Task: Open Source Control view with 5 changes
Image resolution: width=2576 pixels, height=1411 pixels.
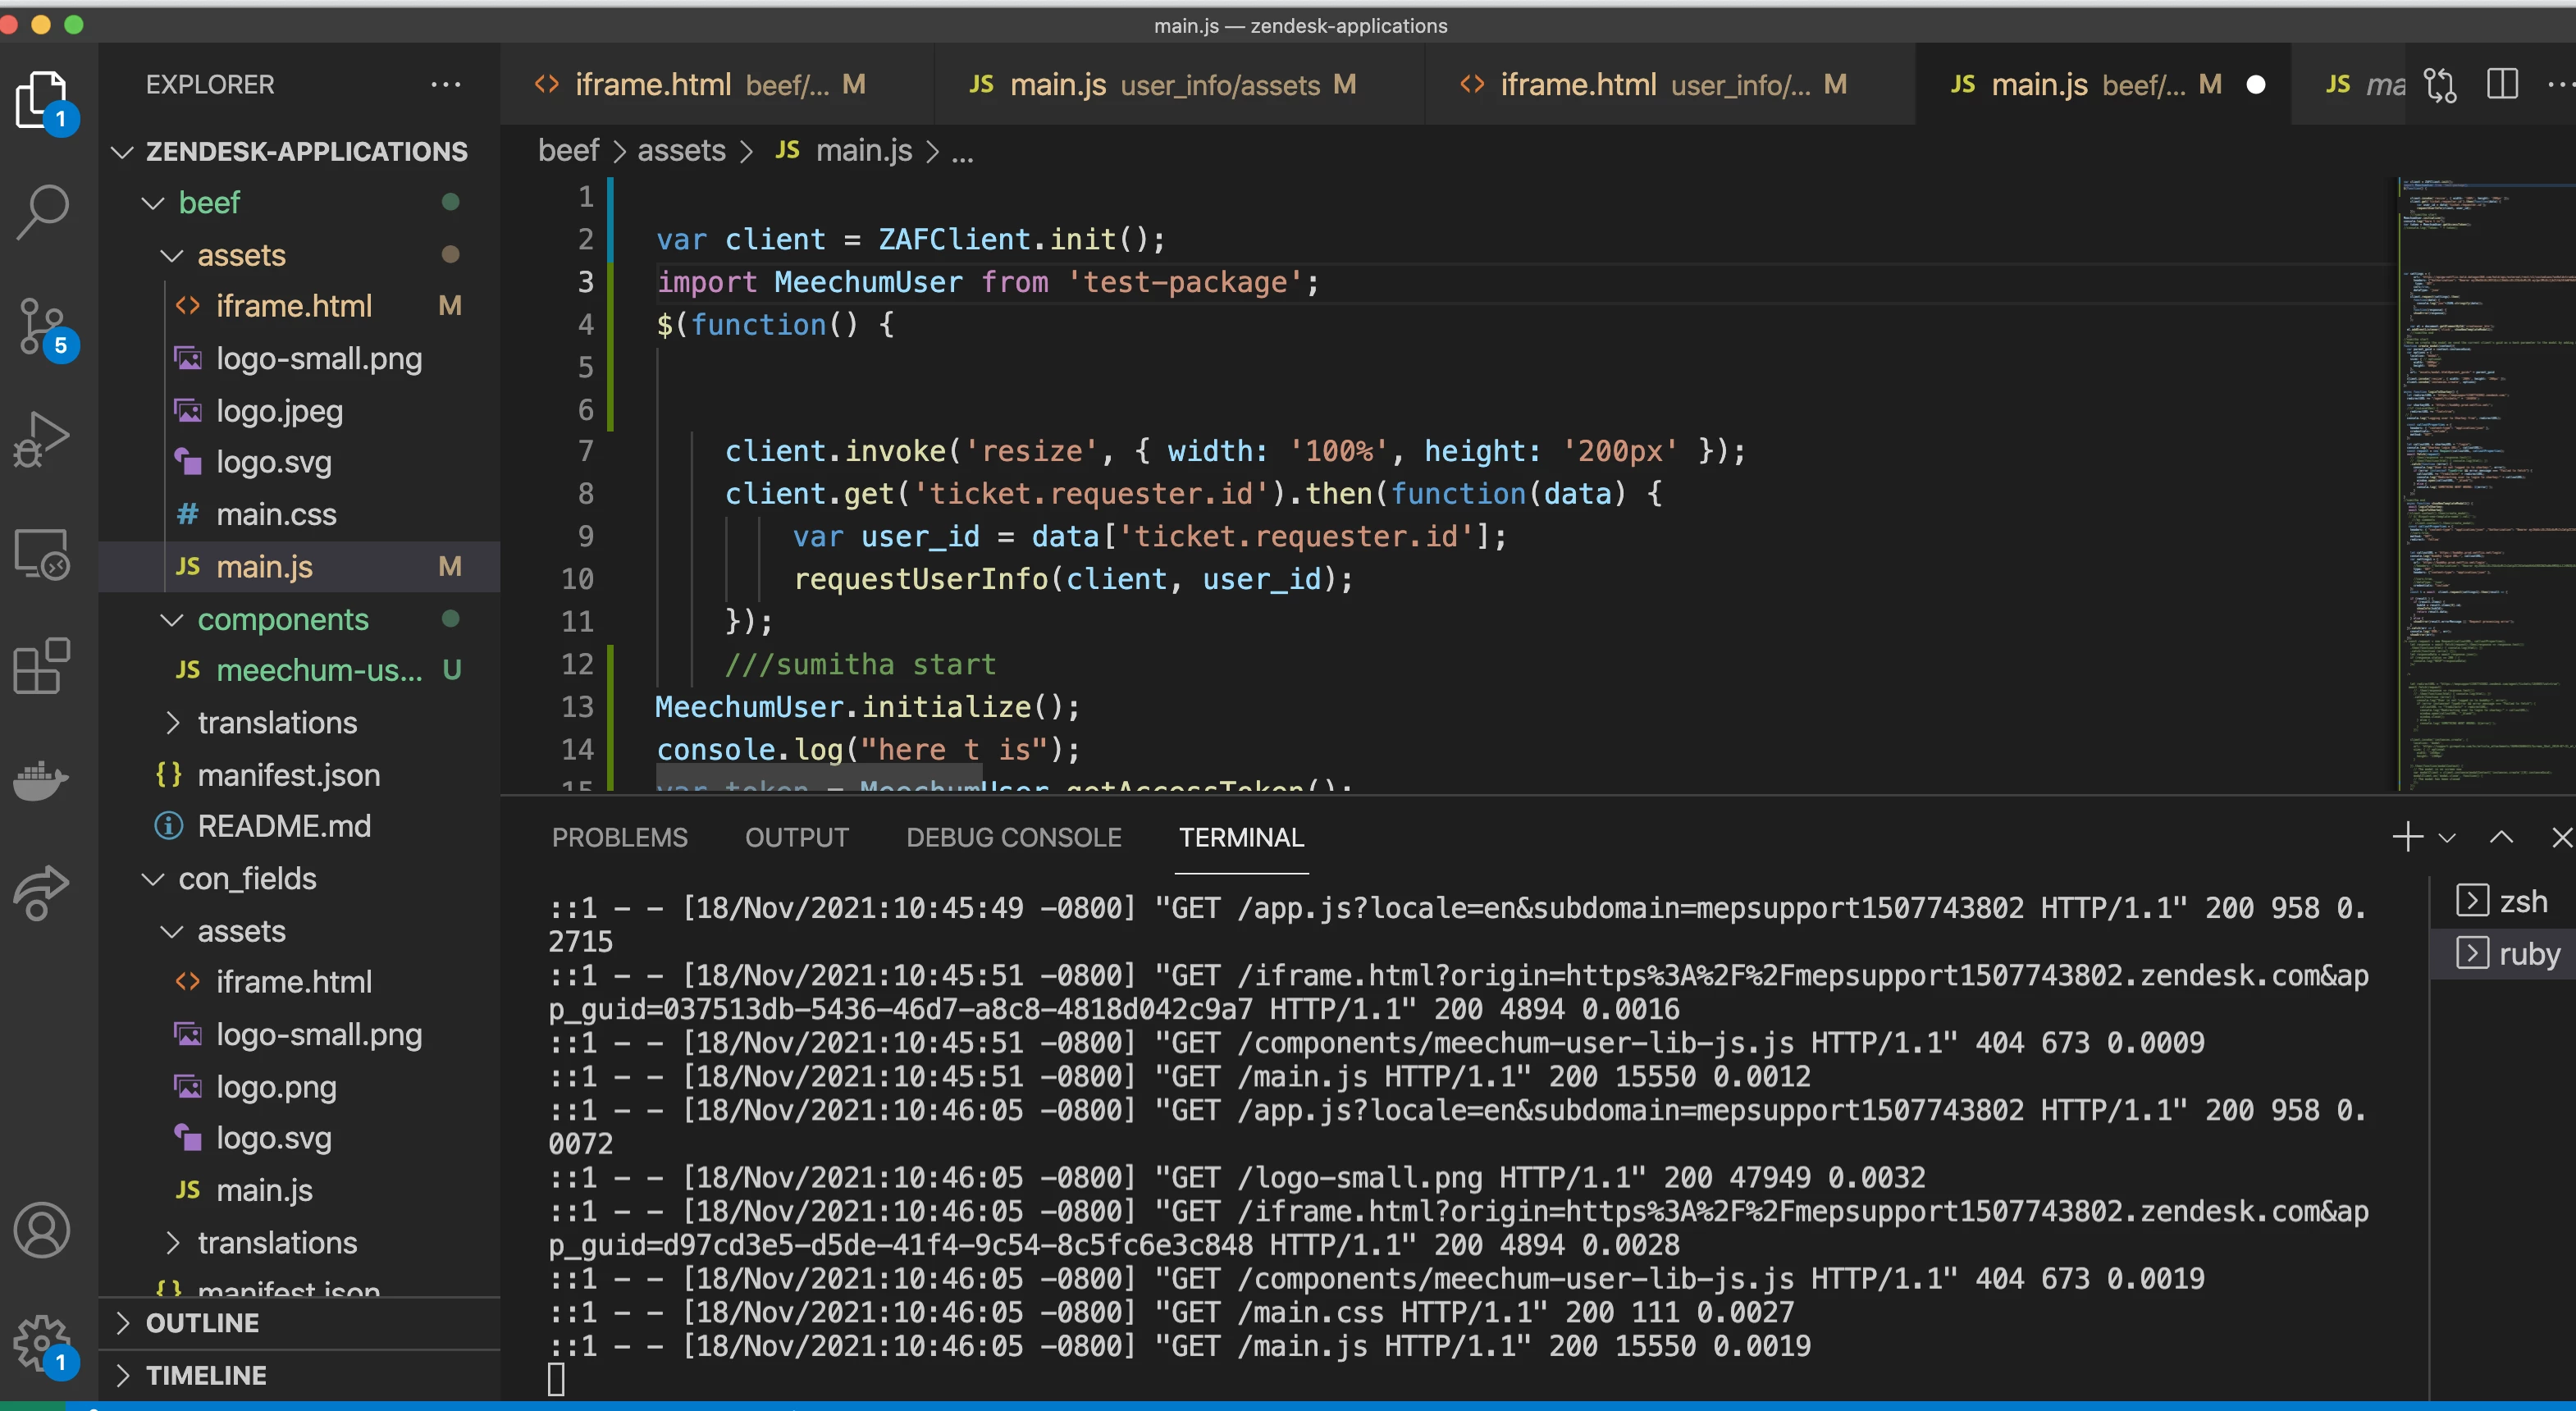Action: (x=42, y=325)
